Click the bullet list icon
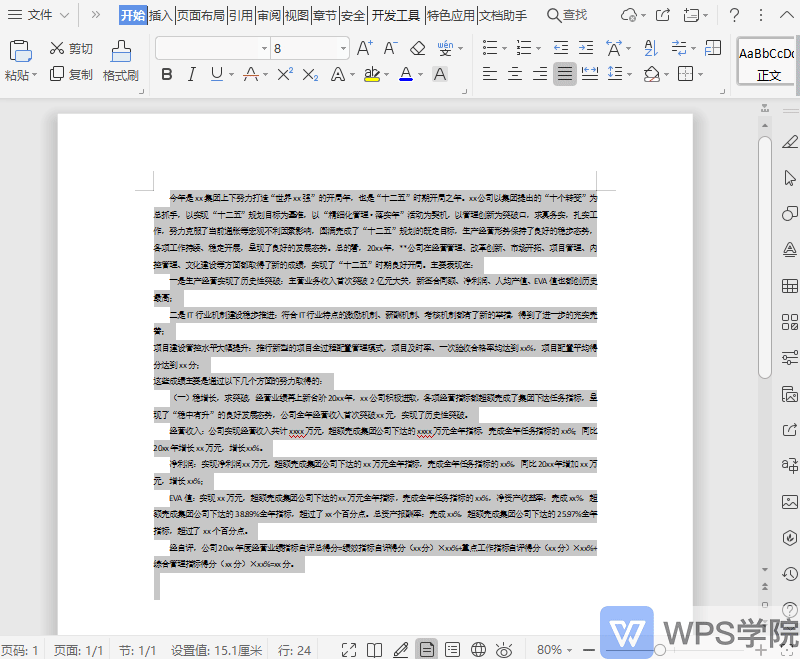 (490, 48)
